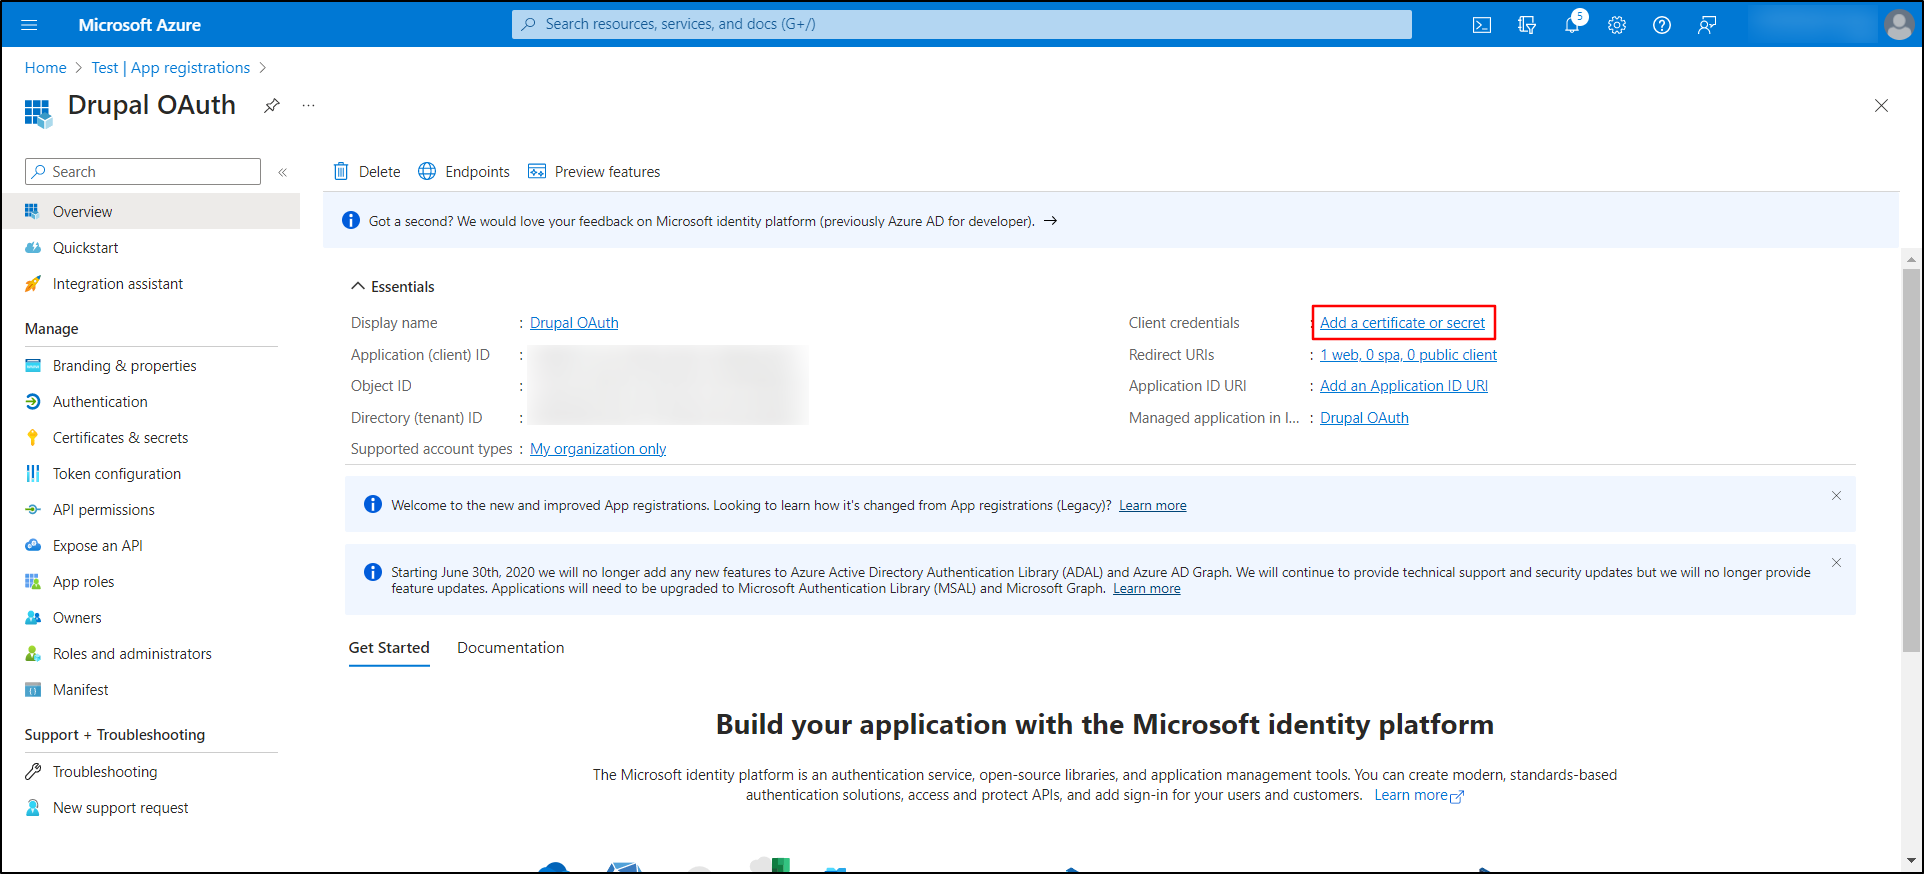The width and height of the screenshot is (1924, 874).
Task: Delete the app registration
Action: click(367, 172)
